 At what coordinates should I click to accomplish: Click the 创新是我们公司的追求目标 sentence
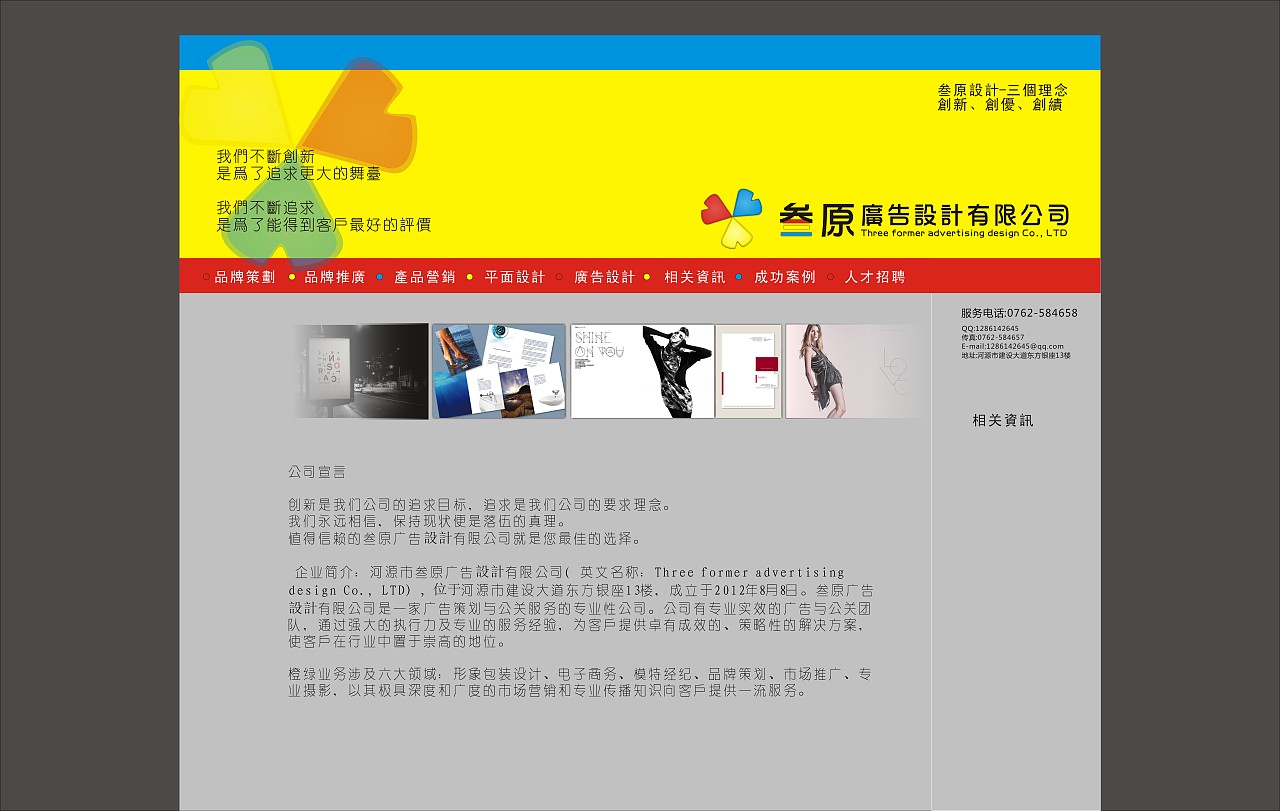(481, 505)
